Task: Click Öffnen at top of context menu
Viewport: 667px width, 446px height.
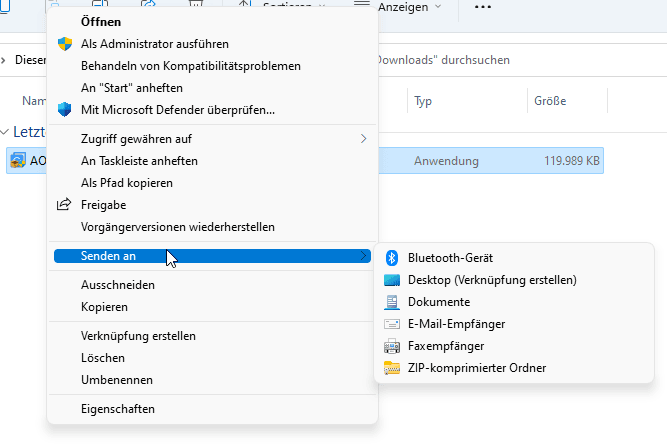Action: pyautogui.click(x=101, y=22)
